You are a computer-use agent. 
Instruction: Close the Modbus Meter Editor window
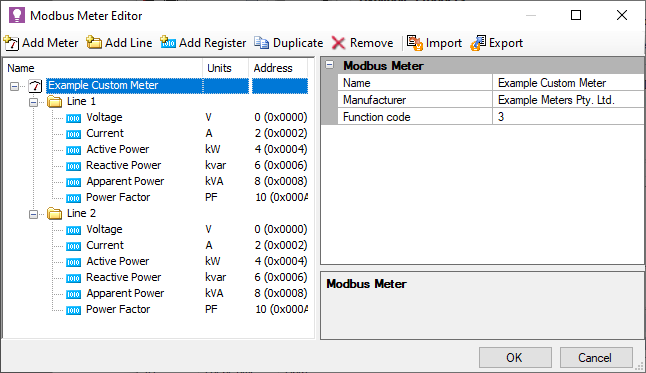click(x=622, y=15)
